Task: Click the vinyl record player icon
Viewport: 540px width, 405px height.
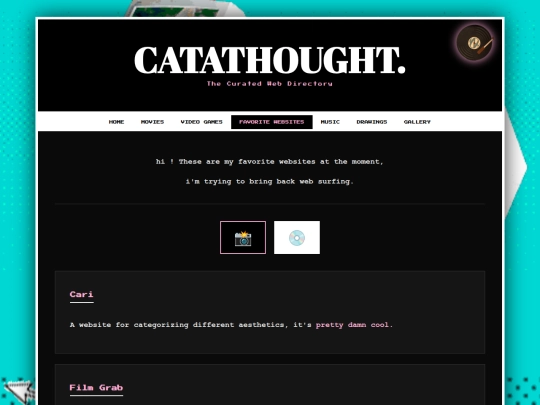Action: [475, 42]
